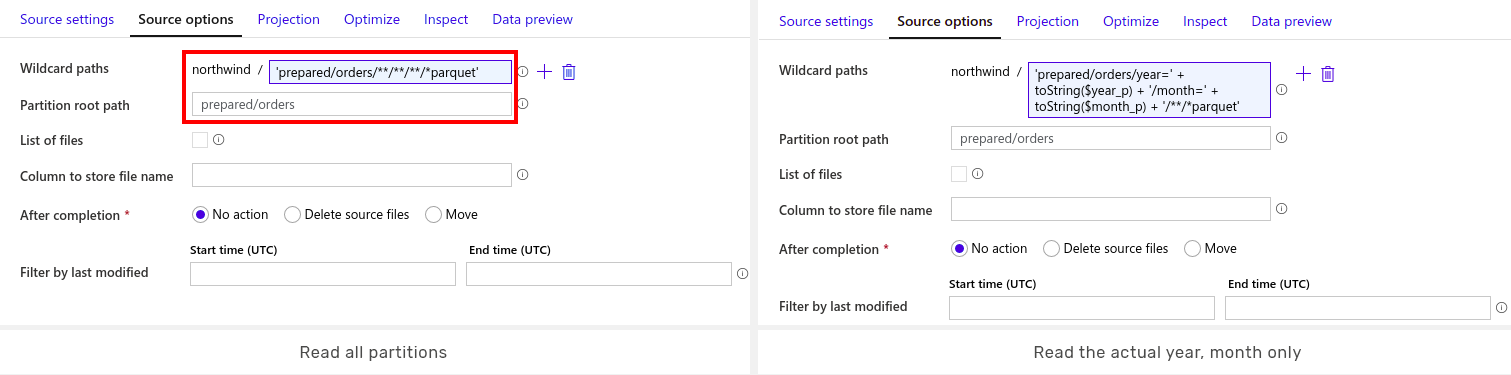This screenshot has width=1511, height=375.
Task: Enable the left List of files checkbox
Action: (x=200, y=140)
